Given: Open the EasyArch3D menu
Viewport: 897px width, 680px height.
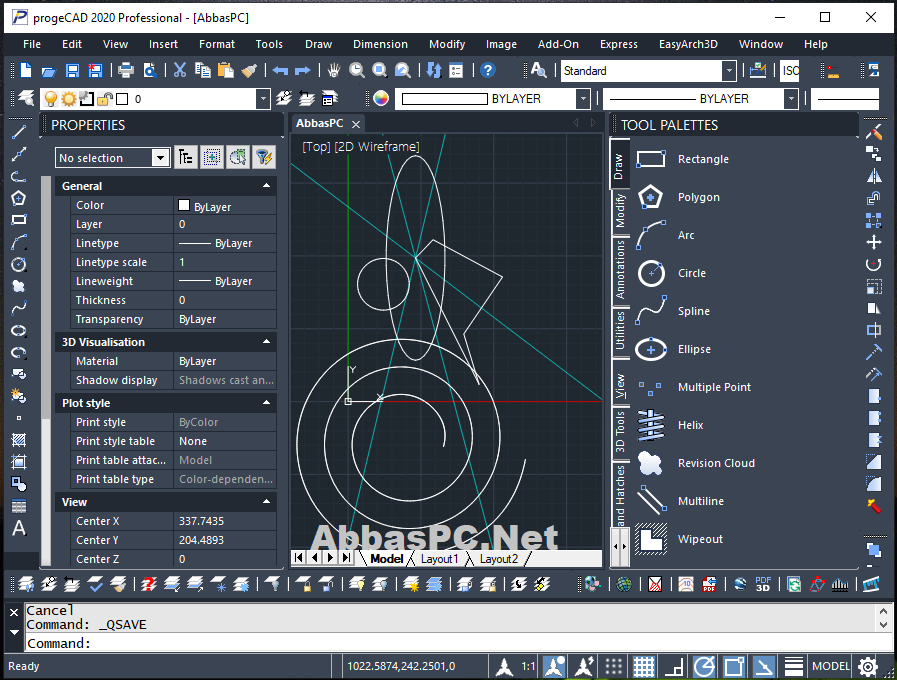Looking at the screenshot, I should 688,44.
